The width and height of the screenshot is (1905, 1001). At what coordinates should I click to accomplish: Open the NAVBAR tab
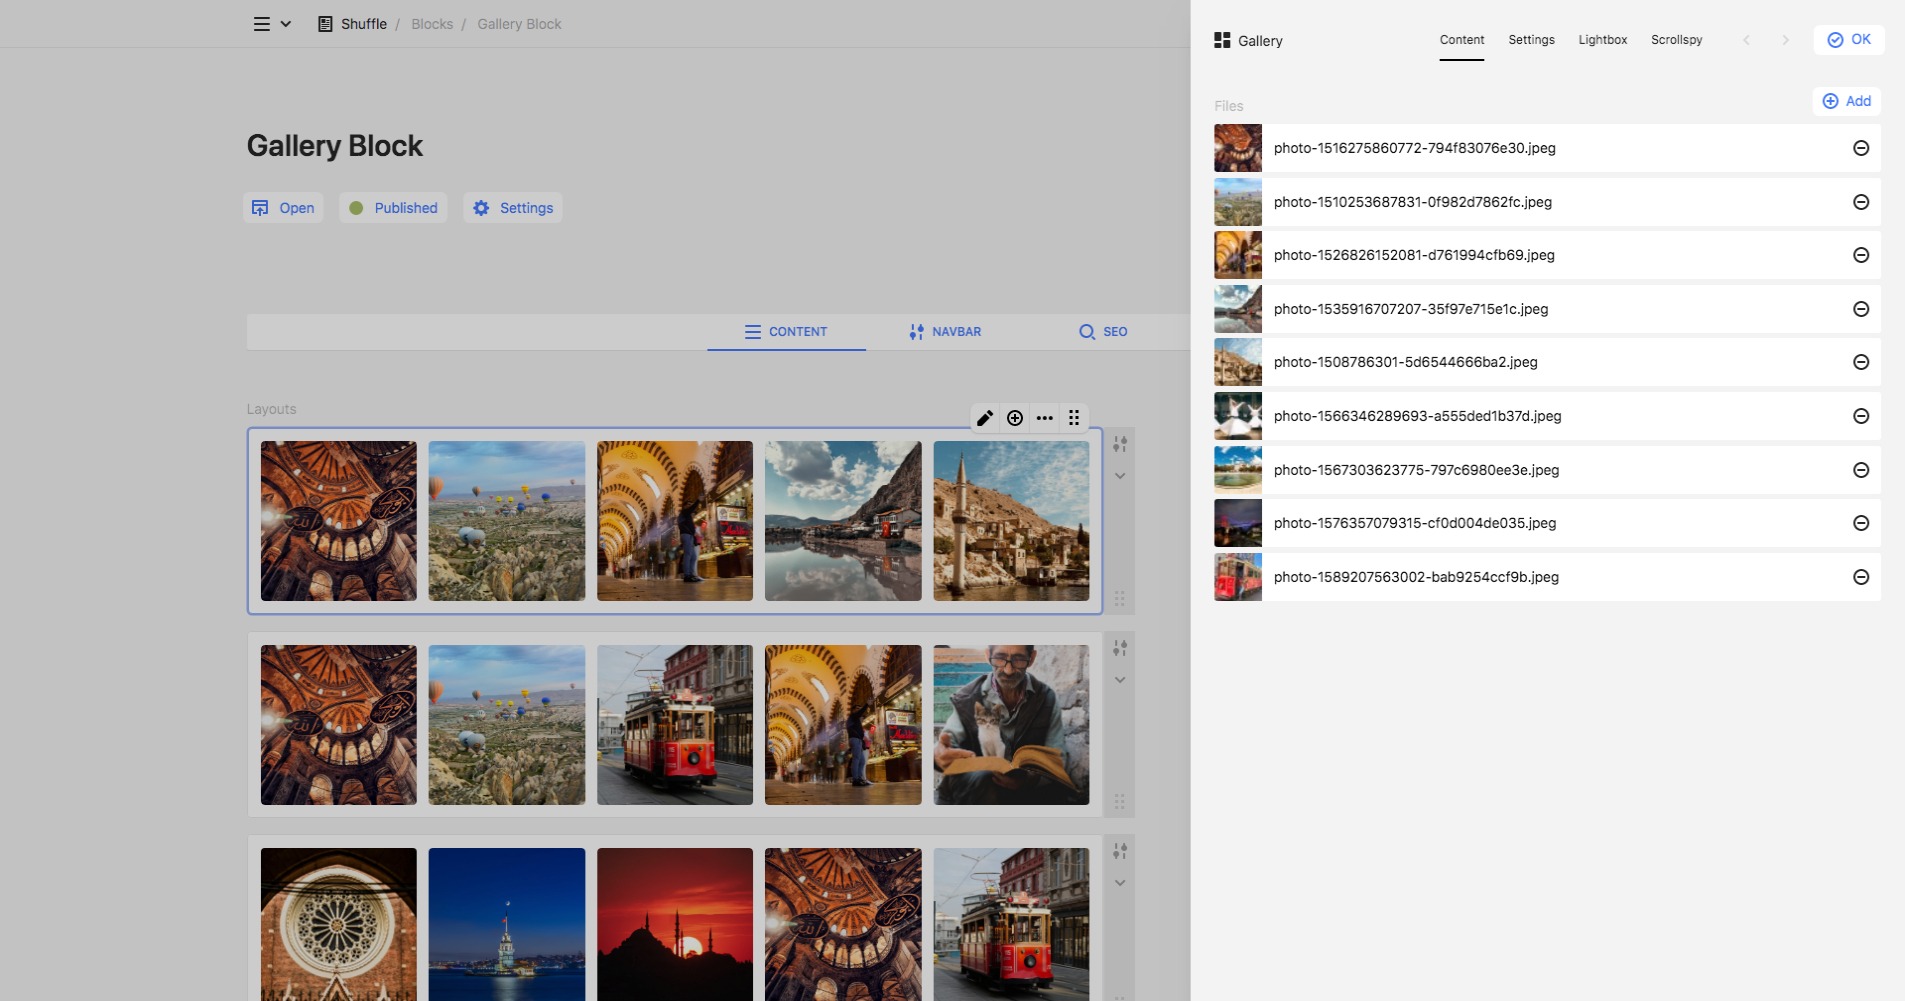(x=945, y=332)
